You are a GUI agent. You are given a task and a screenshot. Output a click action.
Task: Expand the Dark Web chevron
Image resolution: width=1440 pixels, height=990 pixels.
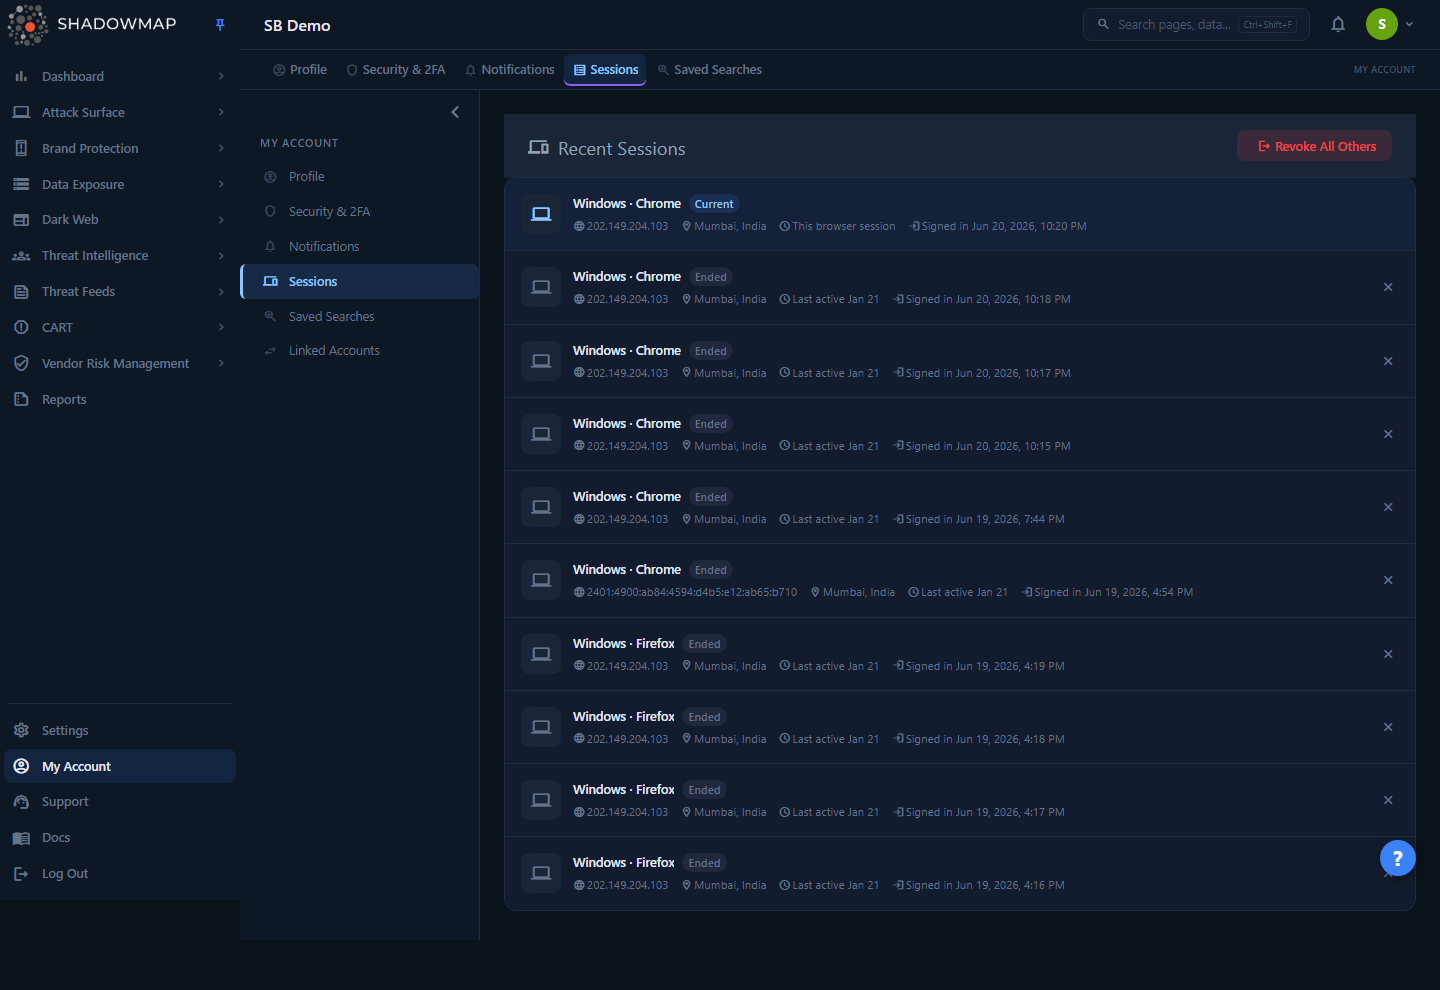[221, 220]
